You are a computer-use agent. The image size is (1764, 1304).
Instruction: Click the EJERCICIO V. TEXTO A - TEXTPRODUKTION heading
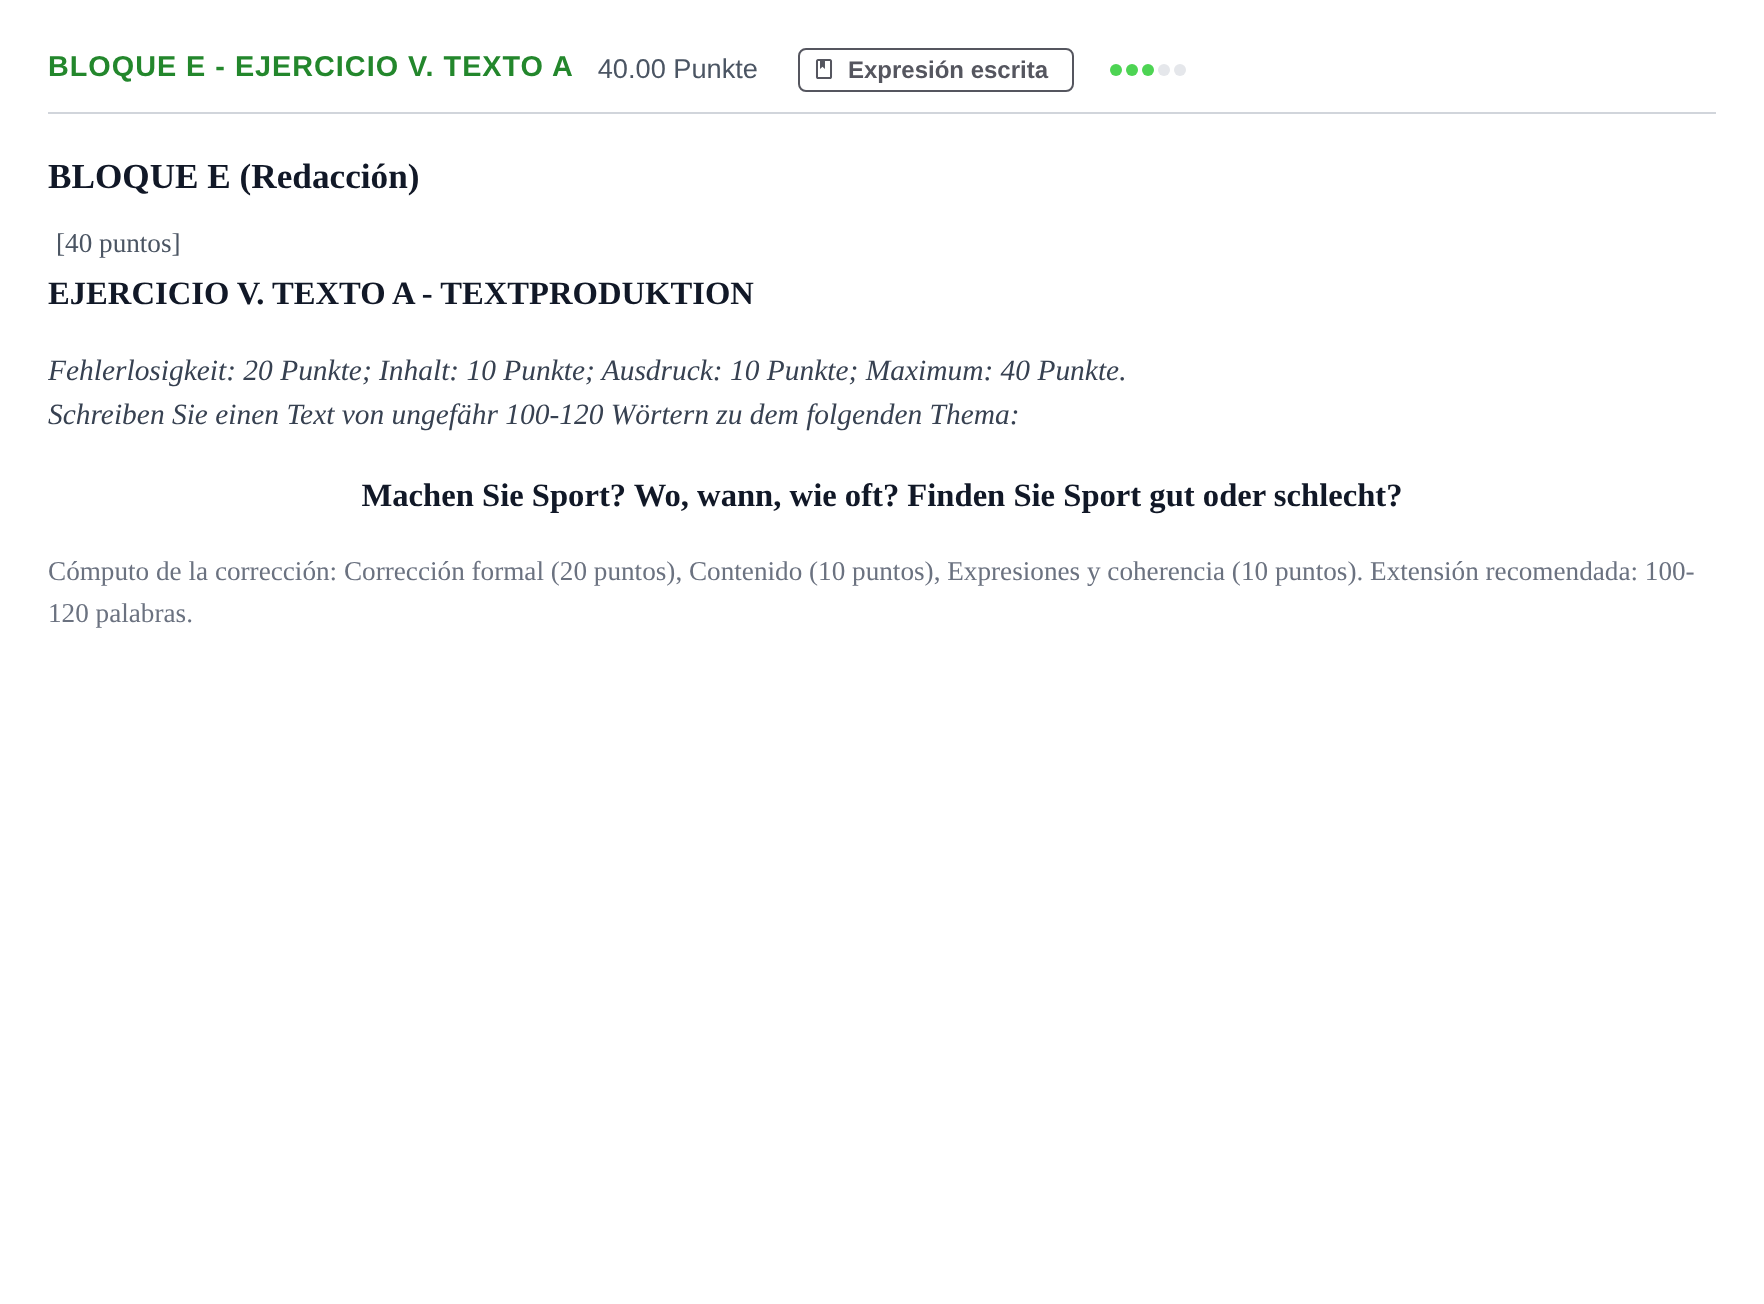point(400,294)
